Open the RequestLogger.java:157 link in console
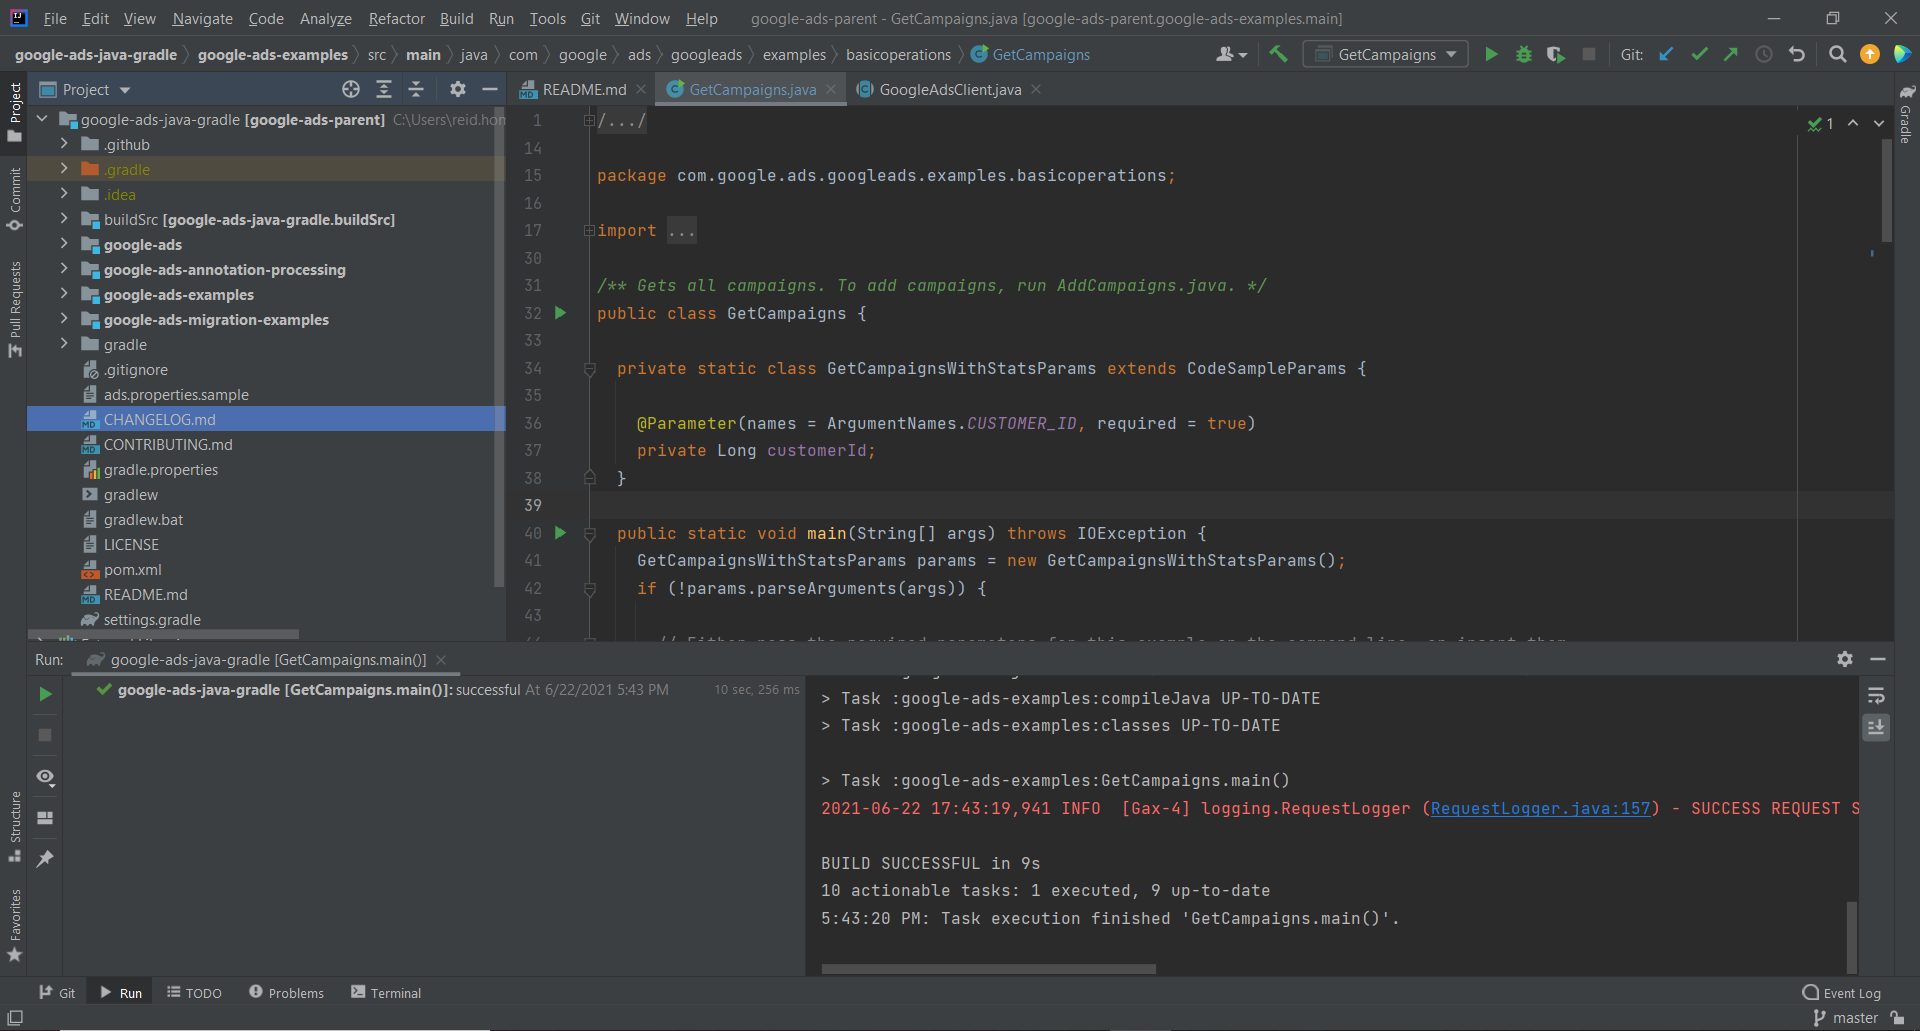 (x=1540, y=808)
